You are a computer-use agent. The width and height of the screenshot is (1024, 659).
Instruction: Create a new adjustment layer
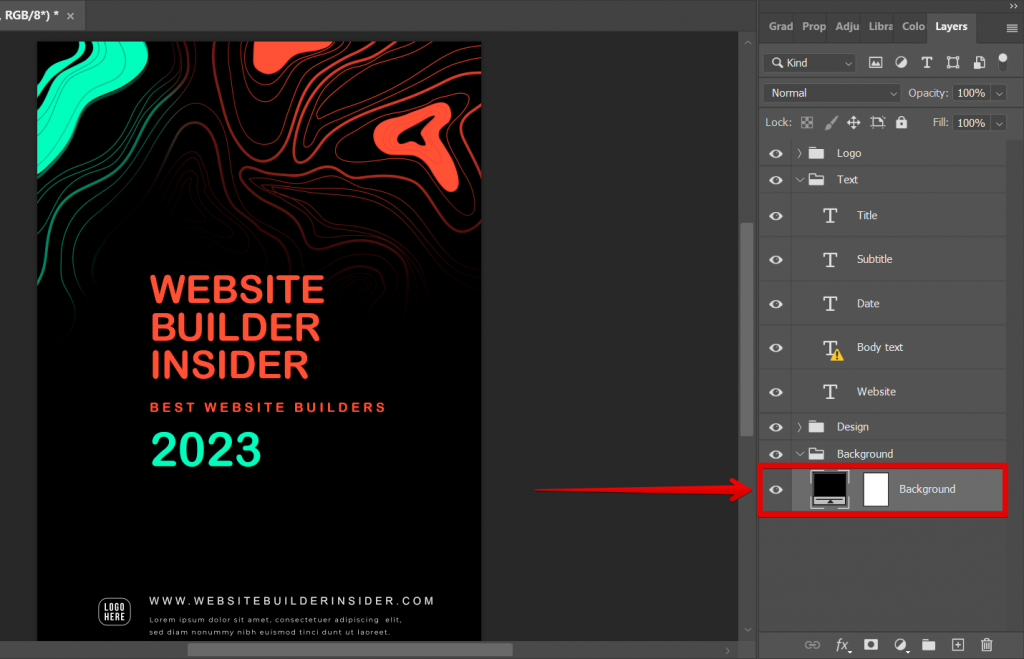(899, 645)
